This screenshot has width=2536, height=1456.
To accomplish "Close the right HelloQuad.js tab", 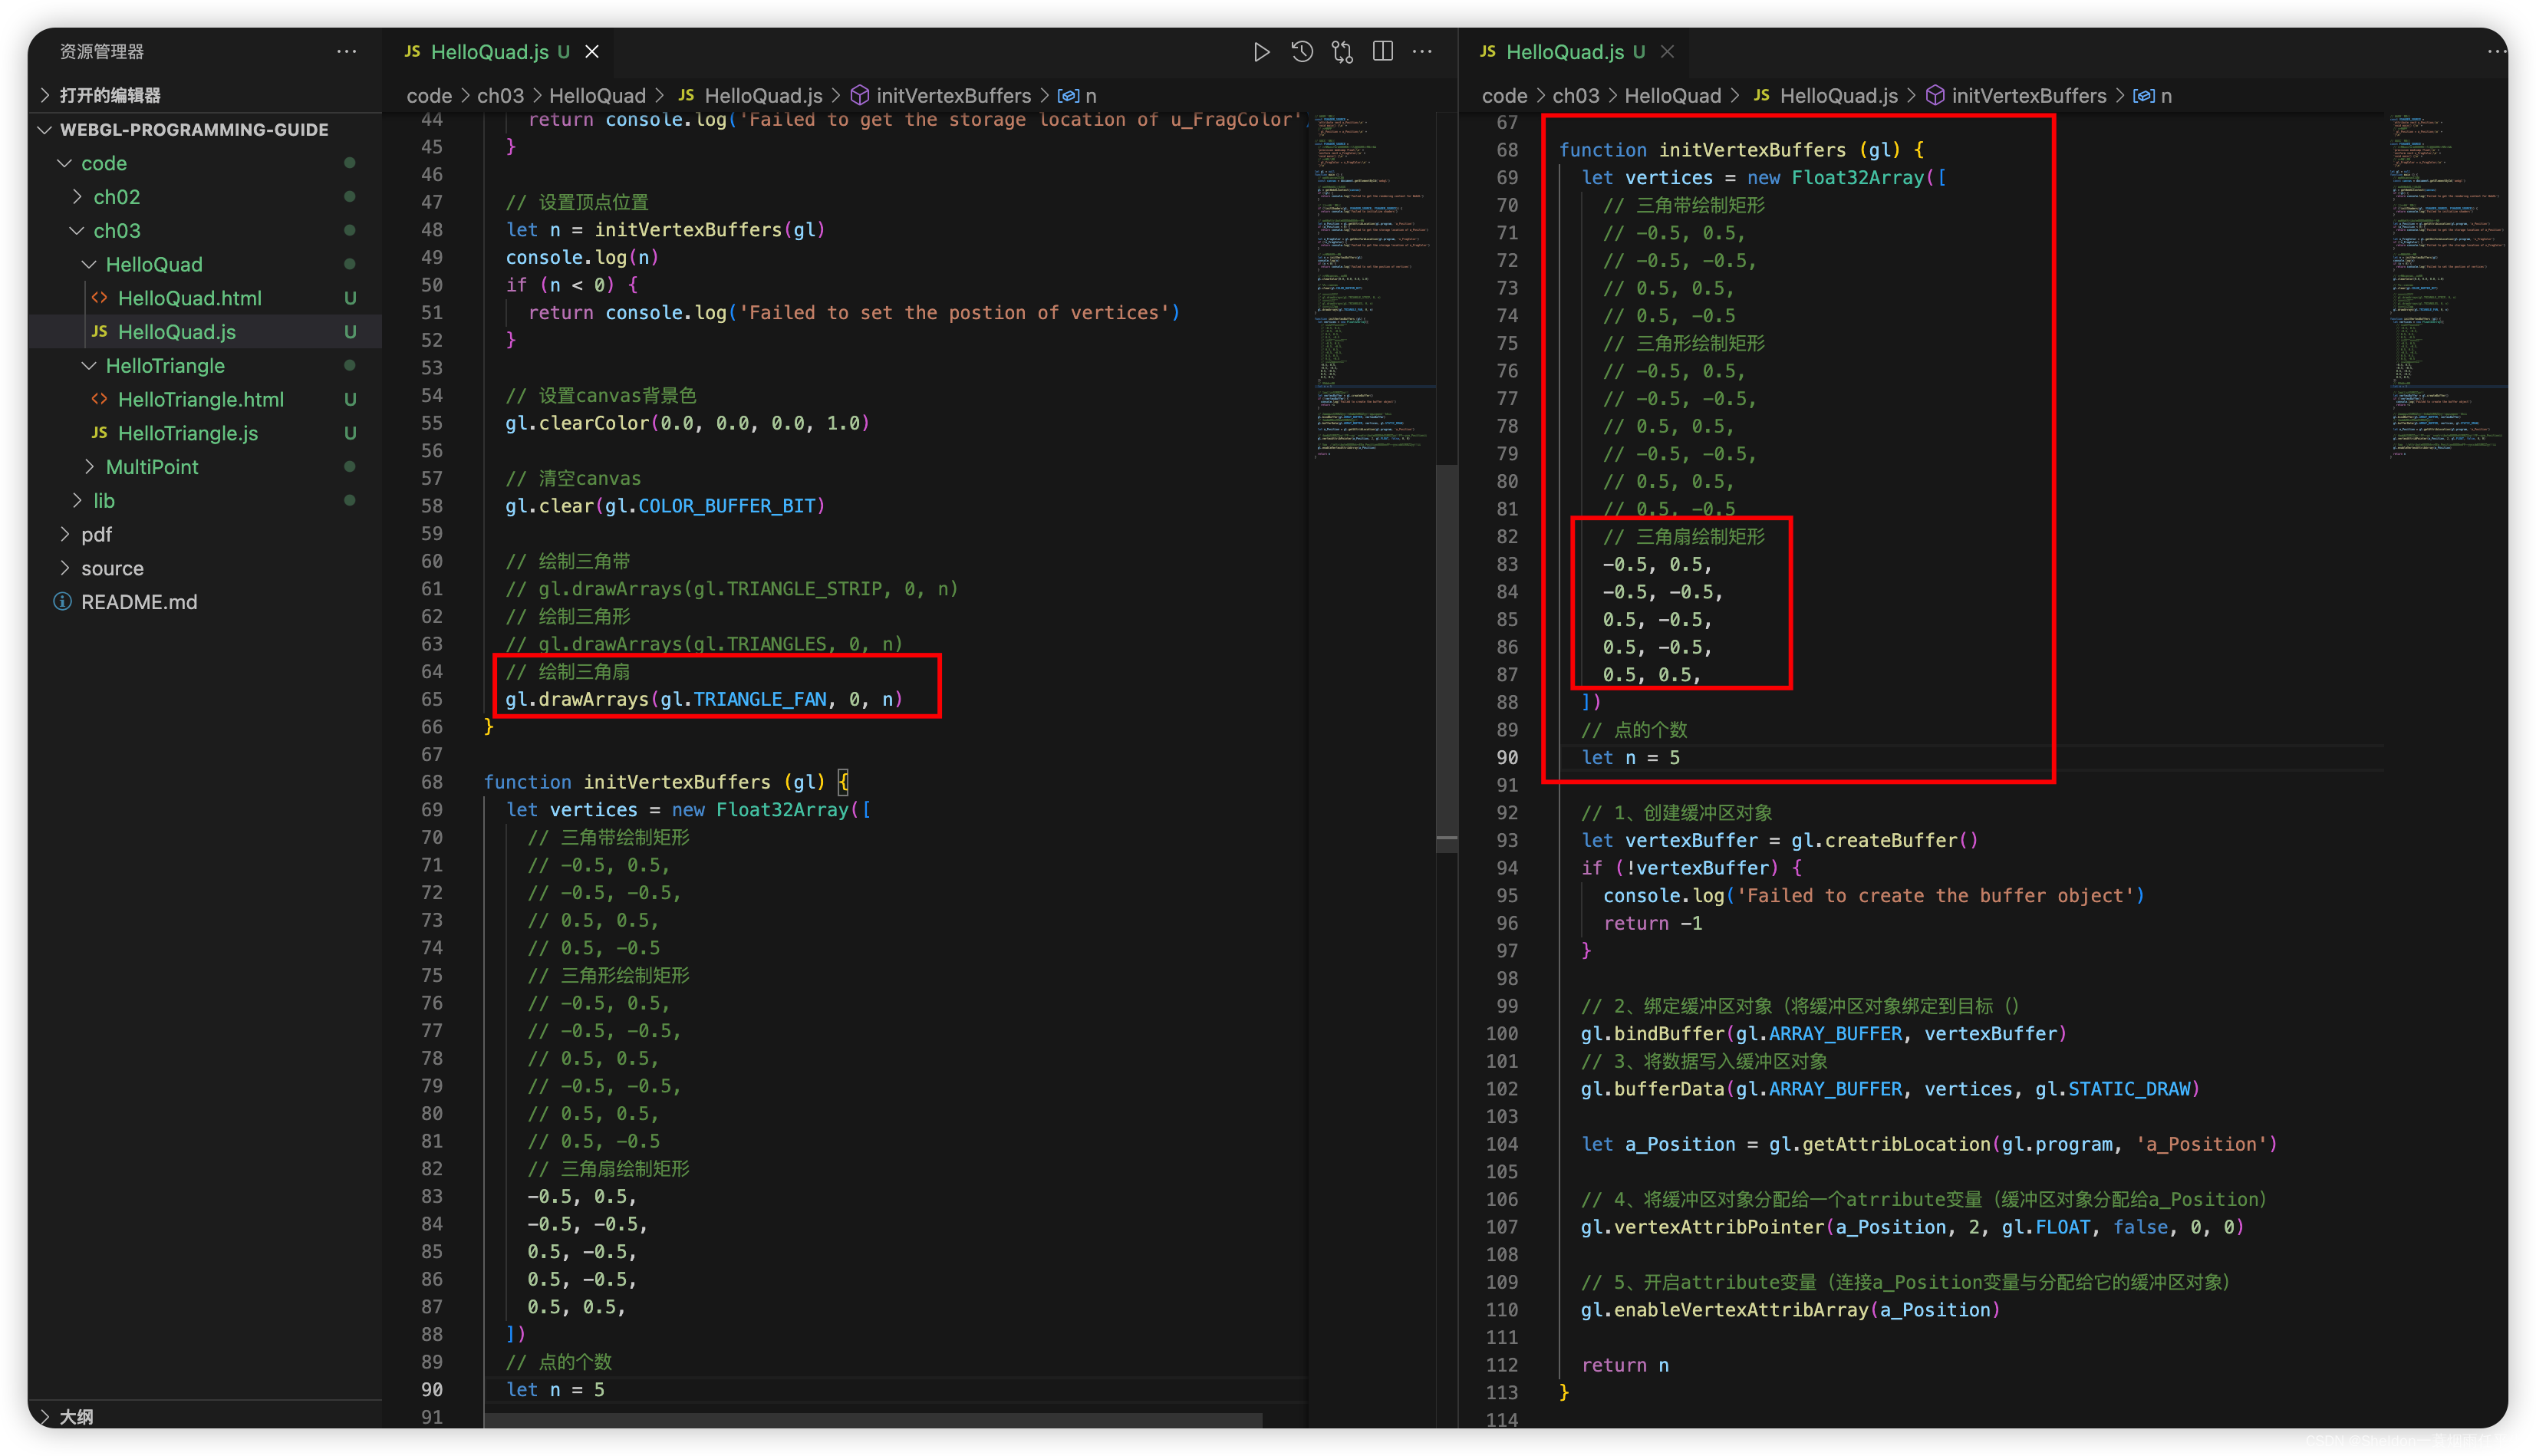I will point(1667,52).
